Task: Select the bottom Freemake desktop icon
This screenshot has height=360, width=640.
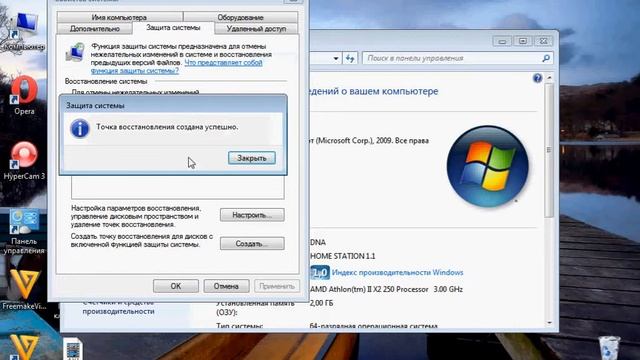Action: pos(24,347)
